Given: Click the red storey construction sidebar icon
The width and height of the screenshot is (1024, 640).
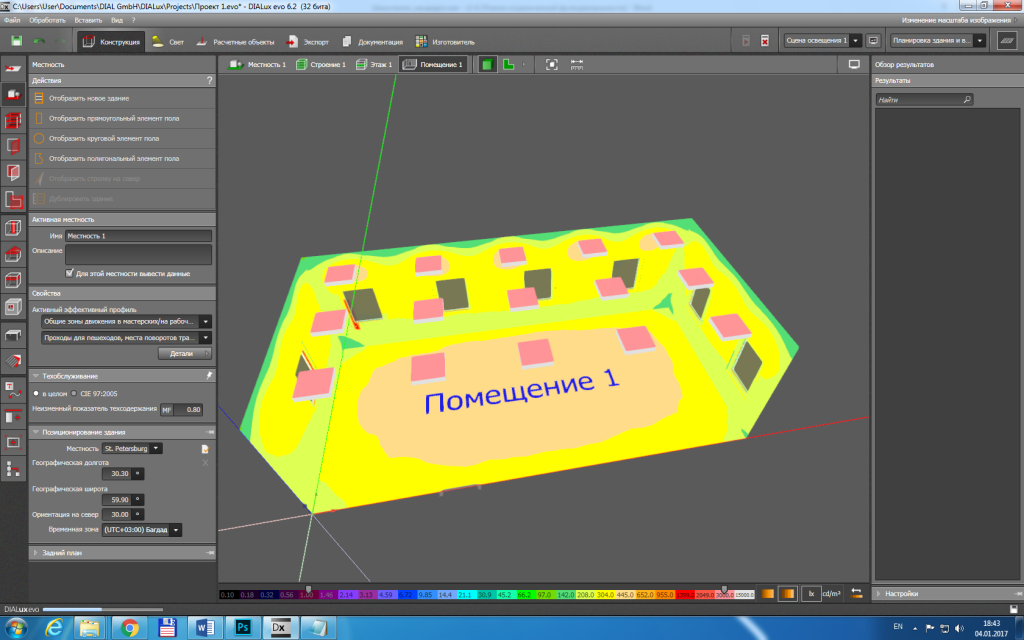Looking at the screenshot, I should tap(13, 120).
